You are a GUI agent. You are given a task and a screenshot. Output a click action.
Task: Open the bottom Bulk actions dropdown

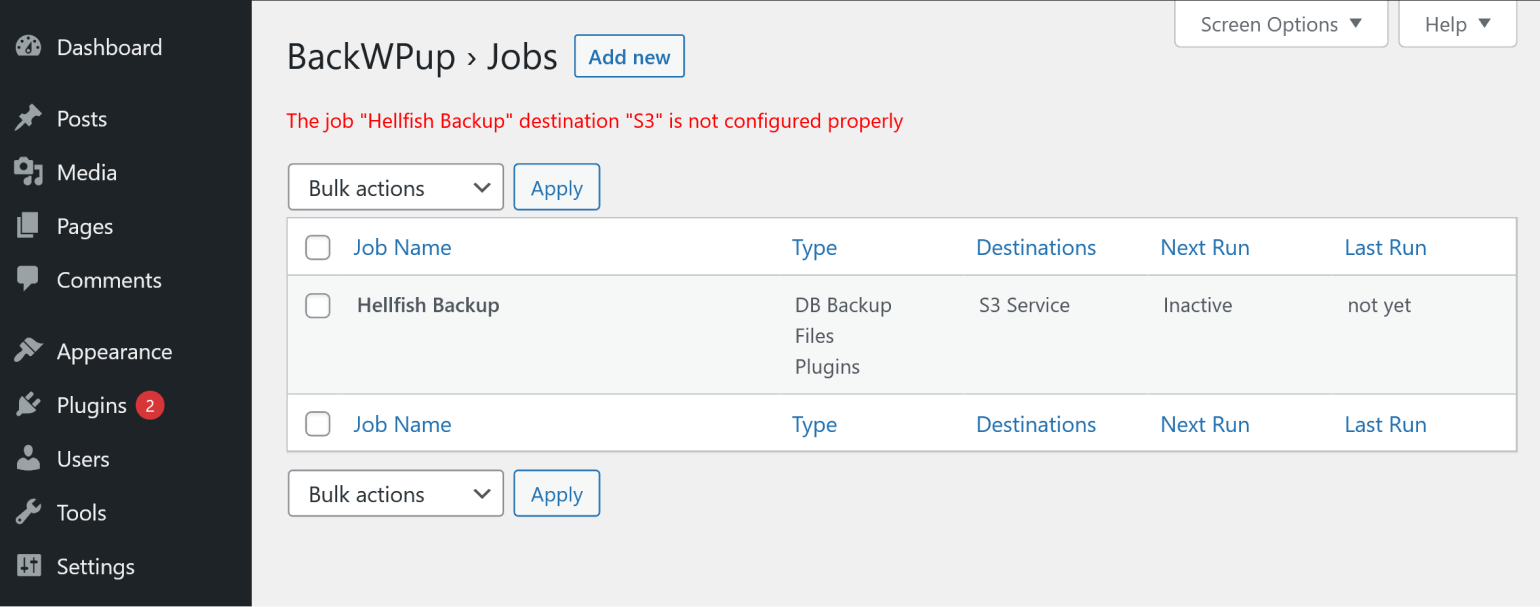point(396,493)
